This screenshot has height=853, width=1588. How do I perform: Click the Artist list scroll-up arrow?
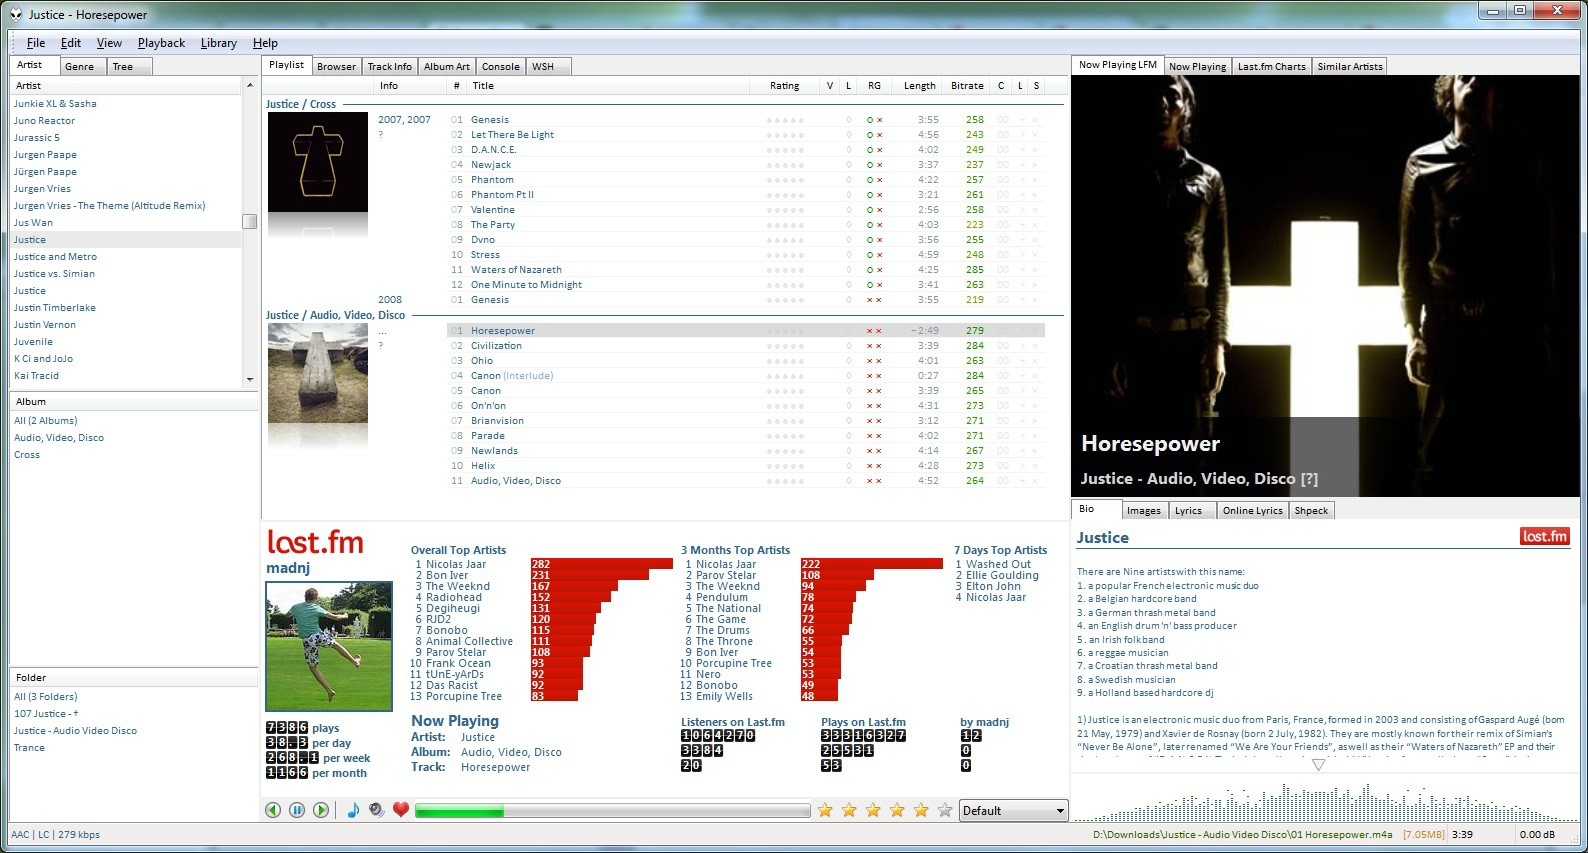pyautogui.click(x=250, y=86)
